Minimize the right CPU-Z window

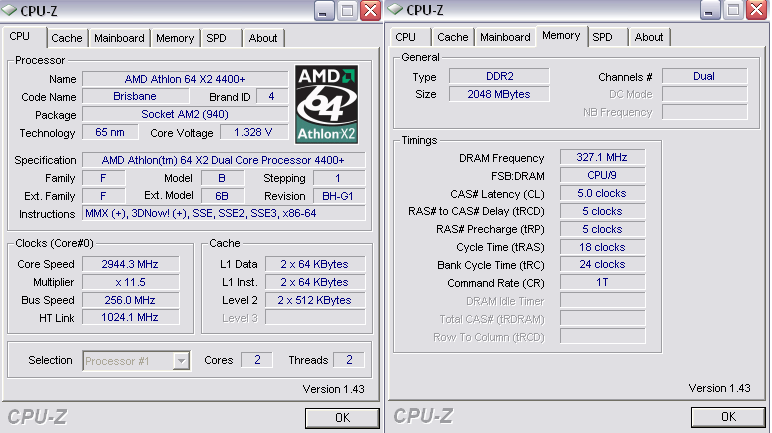[709, 10]
